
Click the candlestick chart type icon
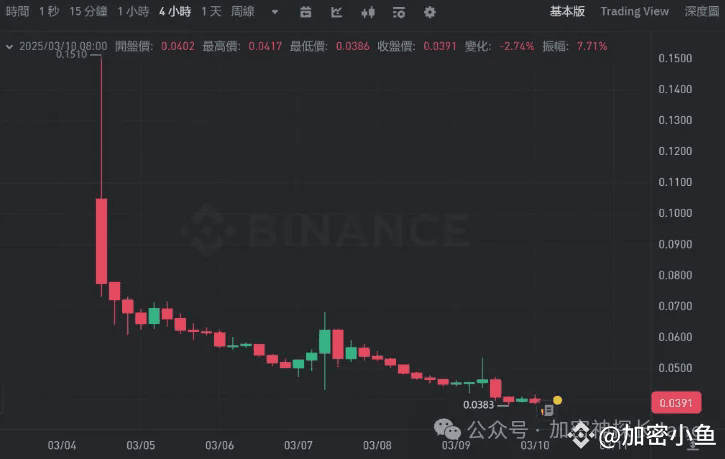click(368, 12)
